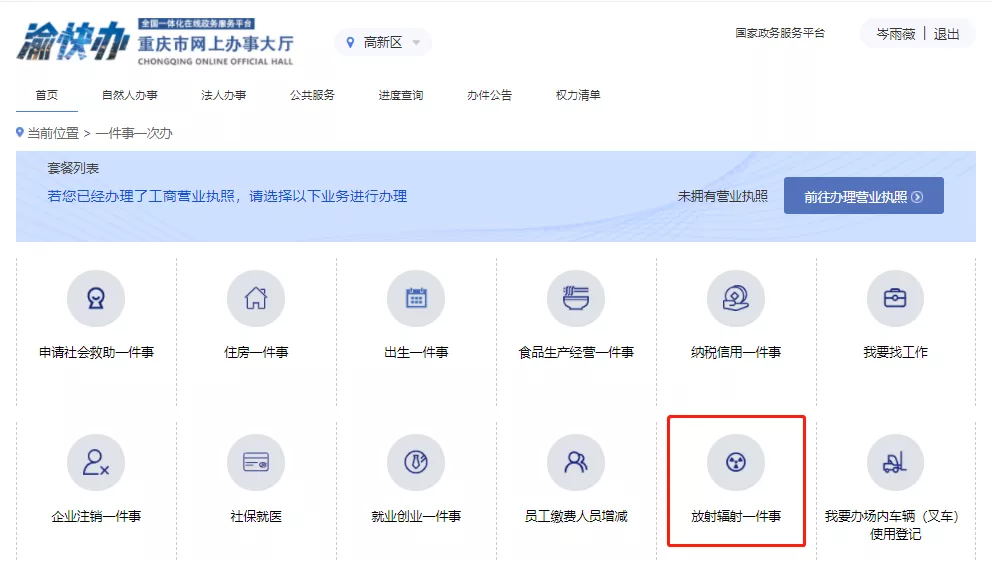
Task: Open the 法人办事 menu tab
Action: (223, 95)
